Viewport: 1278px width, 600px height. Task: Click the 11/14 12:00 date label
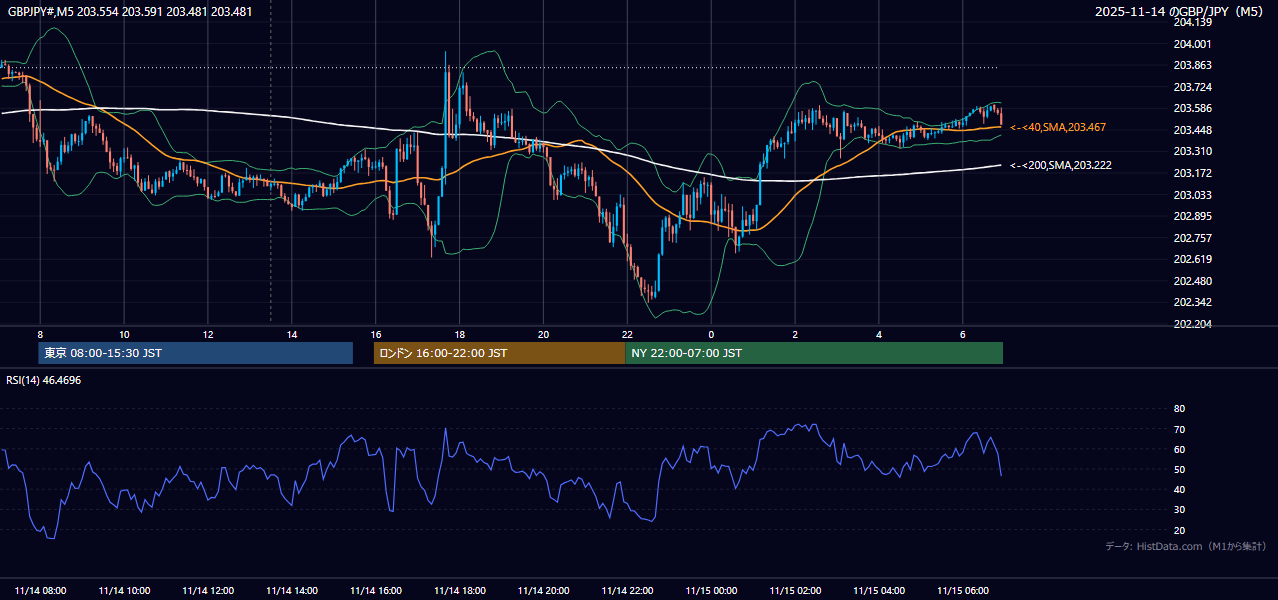(x=208, y=590)
